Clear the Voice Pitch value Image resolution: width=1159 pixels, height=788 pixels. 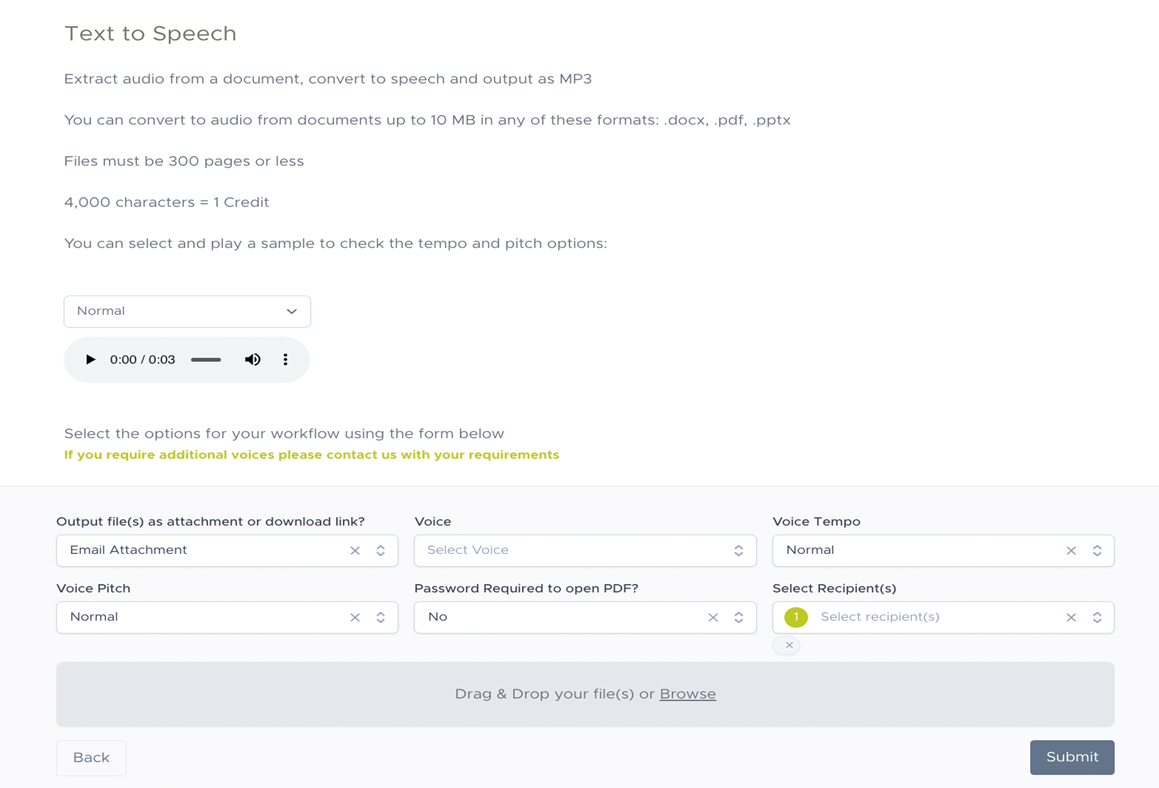(355, 618)
